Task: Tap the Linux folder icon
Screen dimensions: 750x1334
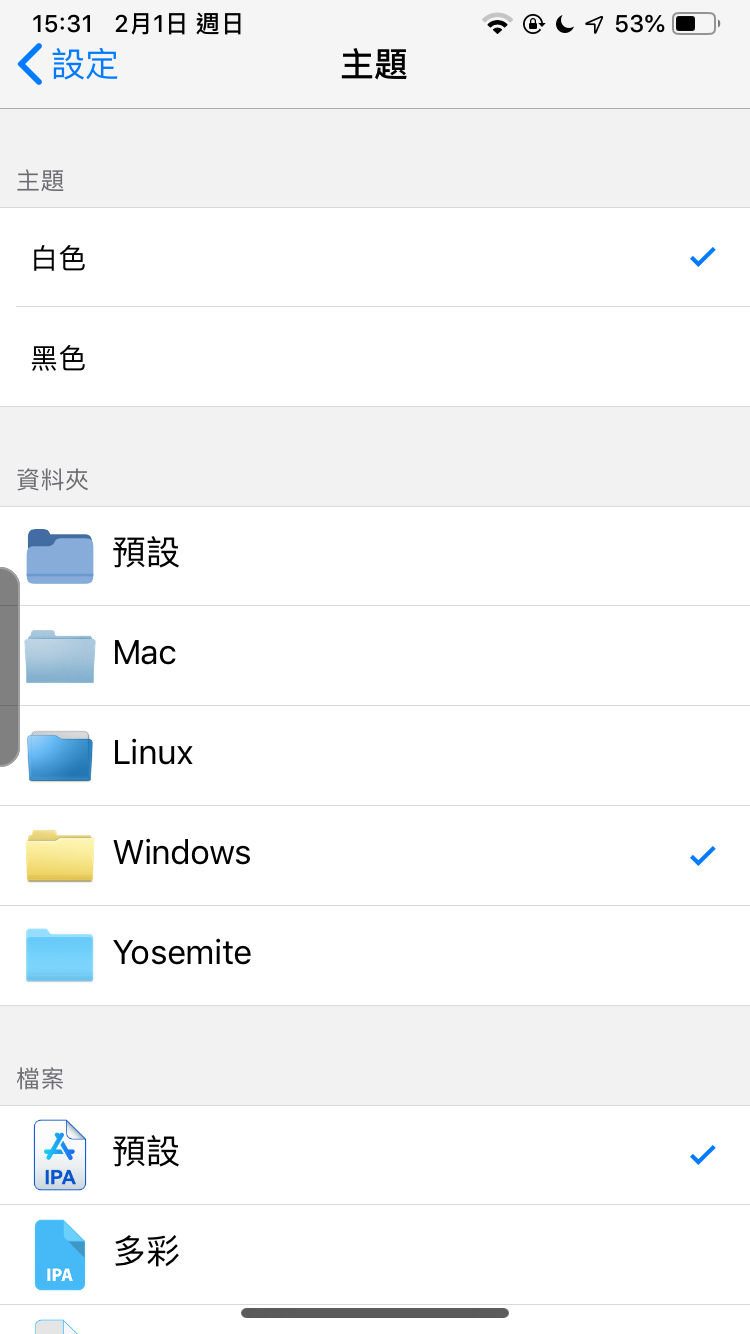Action: pyautogui.click(x=60, y=756)
